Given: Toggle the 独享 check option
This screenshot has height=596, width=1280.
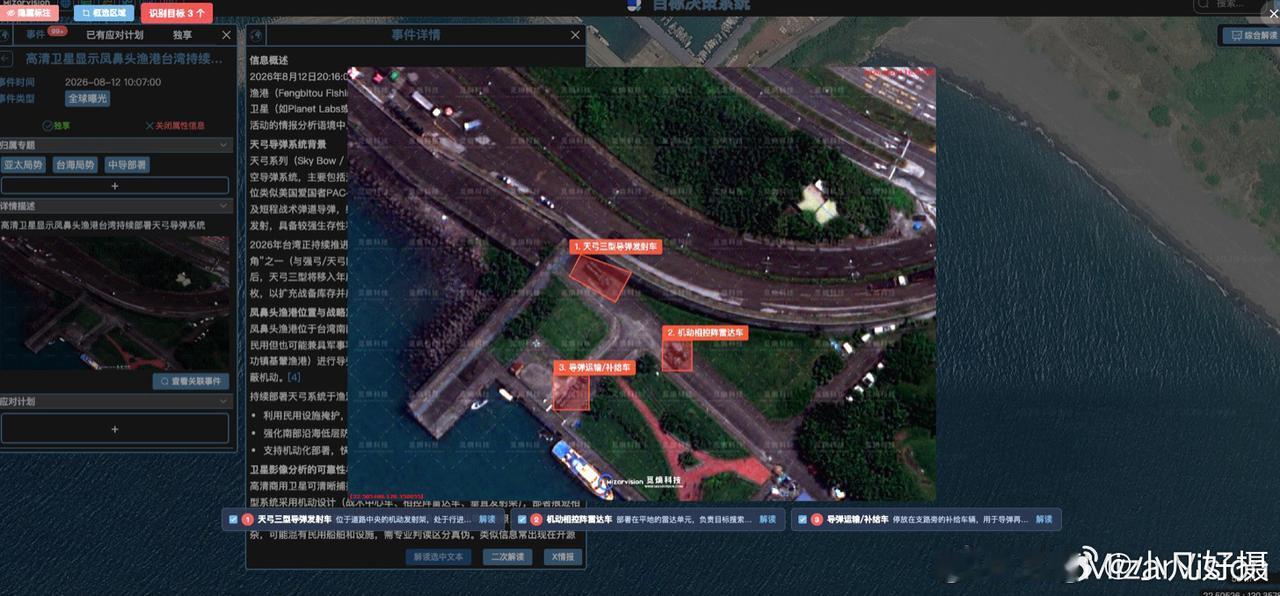Looking at the screenshot, I should (x=56, y=126).
